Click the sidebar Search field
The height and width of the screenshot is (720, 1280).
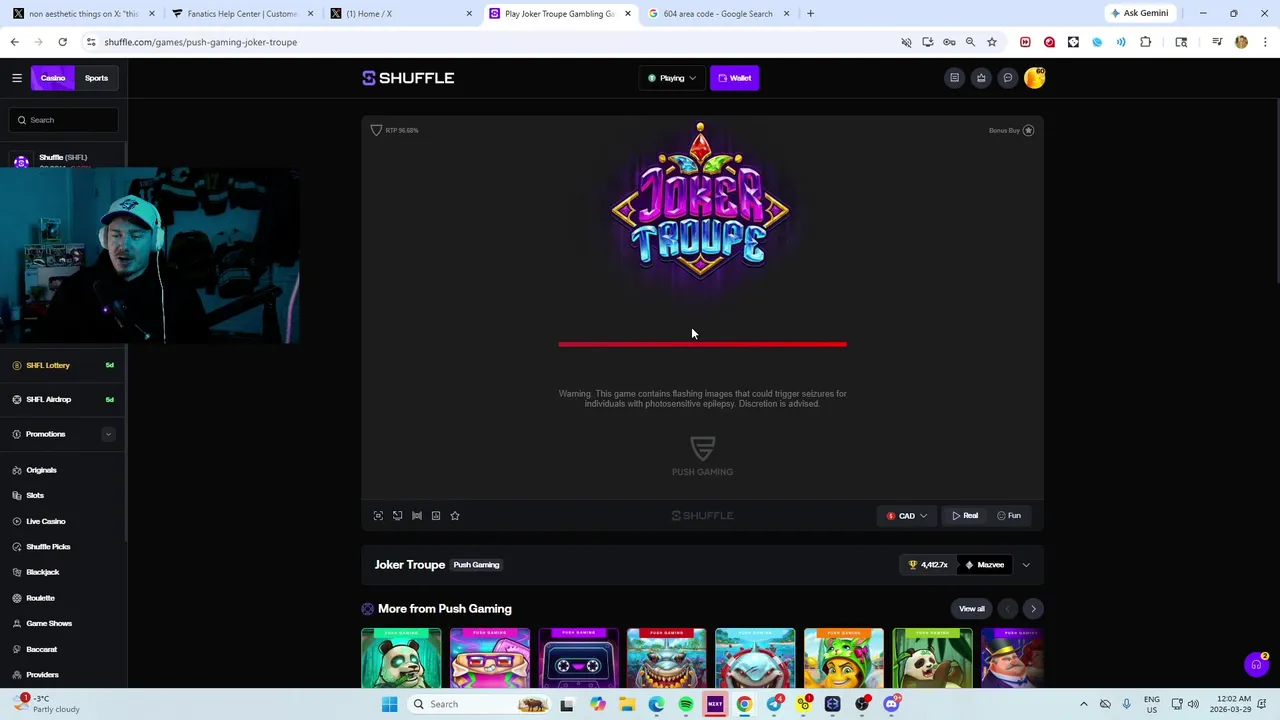[x=64, y=120]
